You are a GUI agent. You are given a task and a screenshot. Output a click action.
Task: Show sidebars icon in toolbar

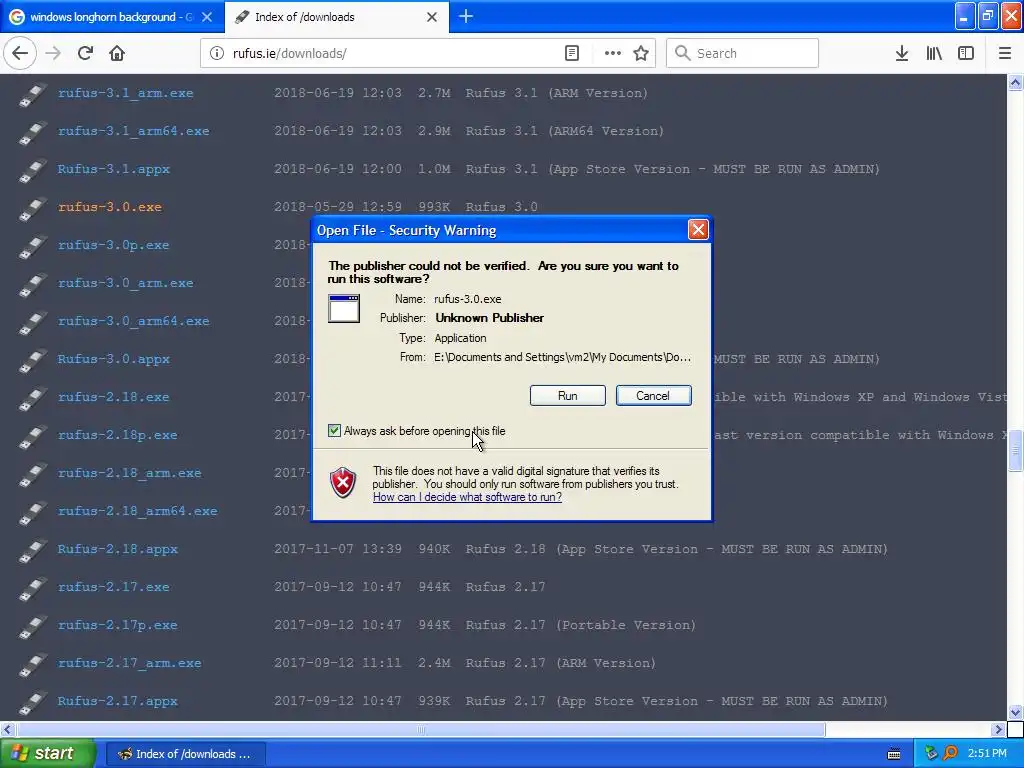click(966, 53)
